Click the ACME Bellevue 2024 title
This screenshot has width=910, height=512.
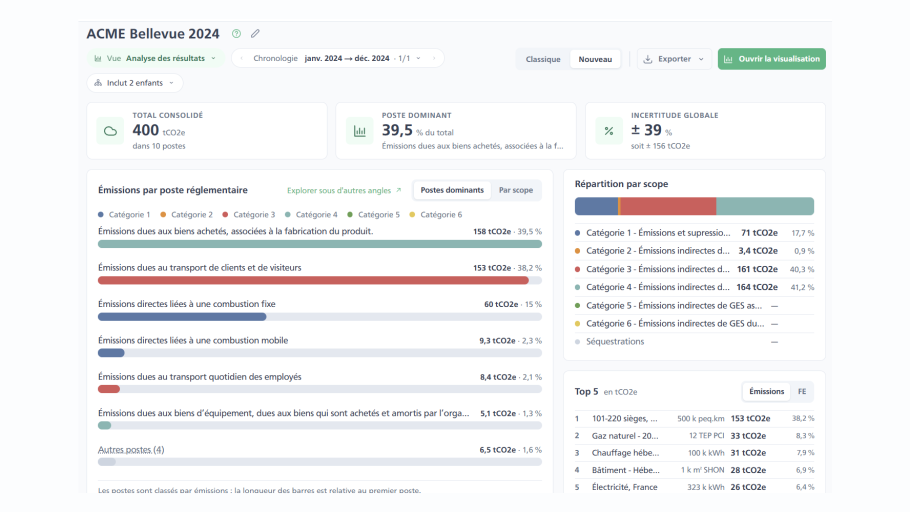pos(153,34)
